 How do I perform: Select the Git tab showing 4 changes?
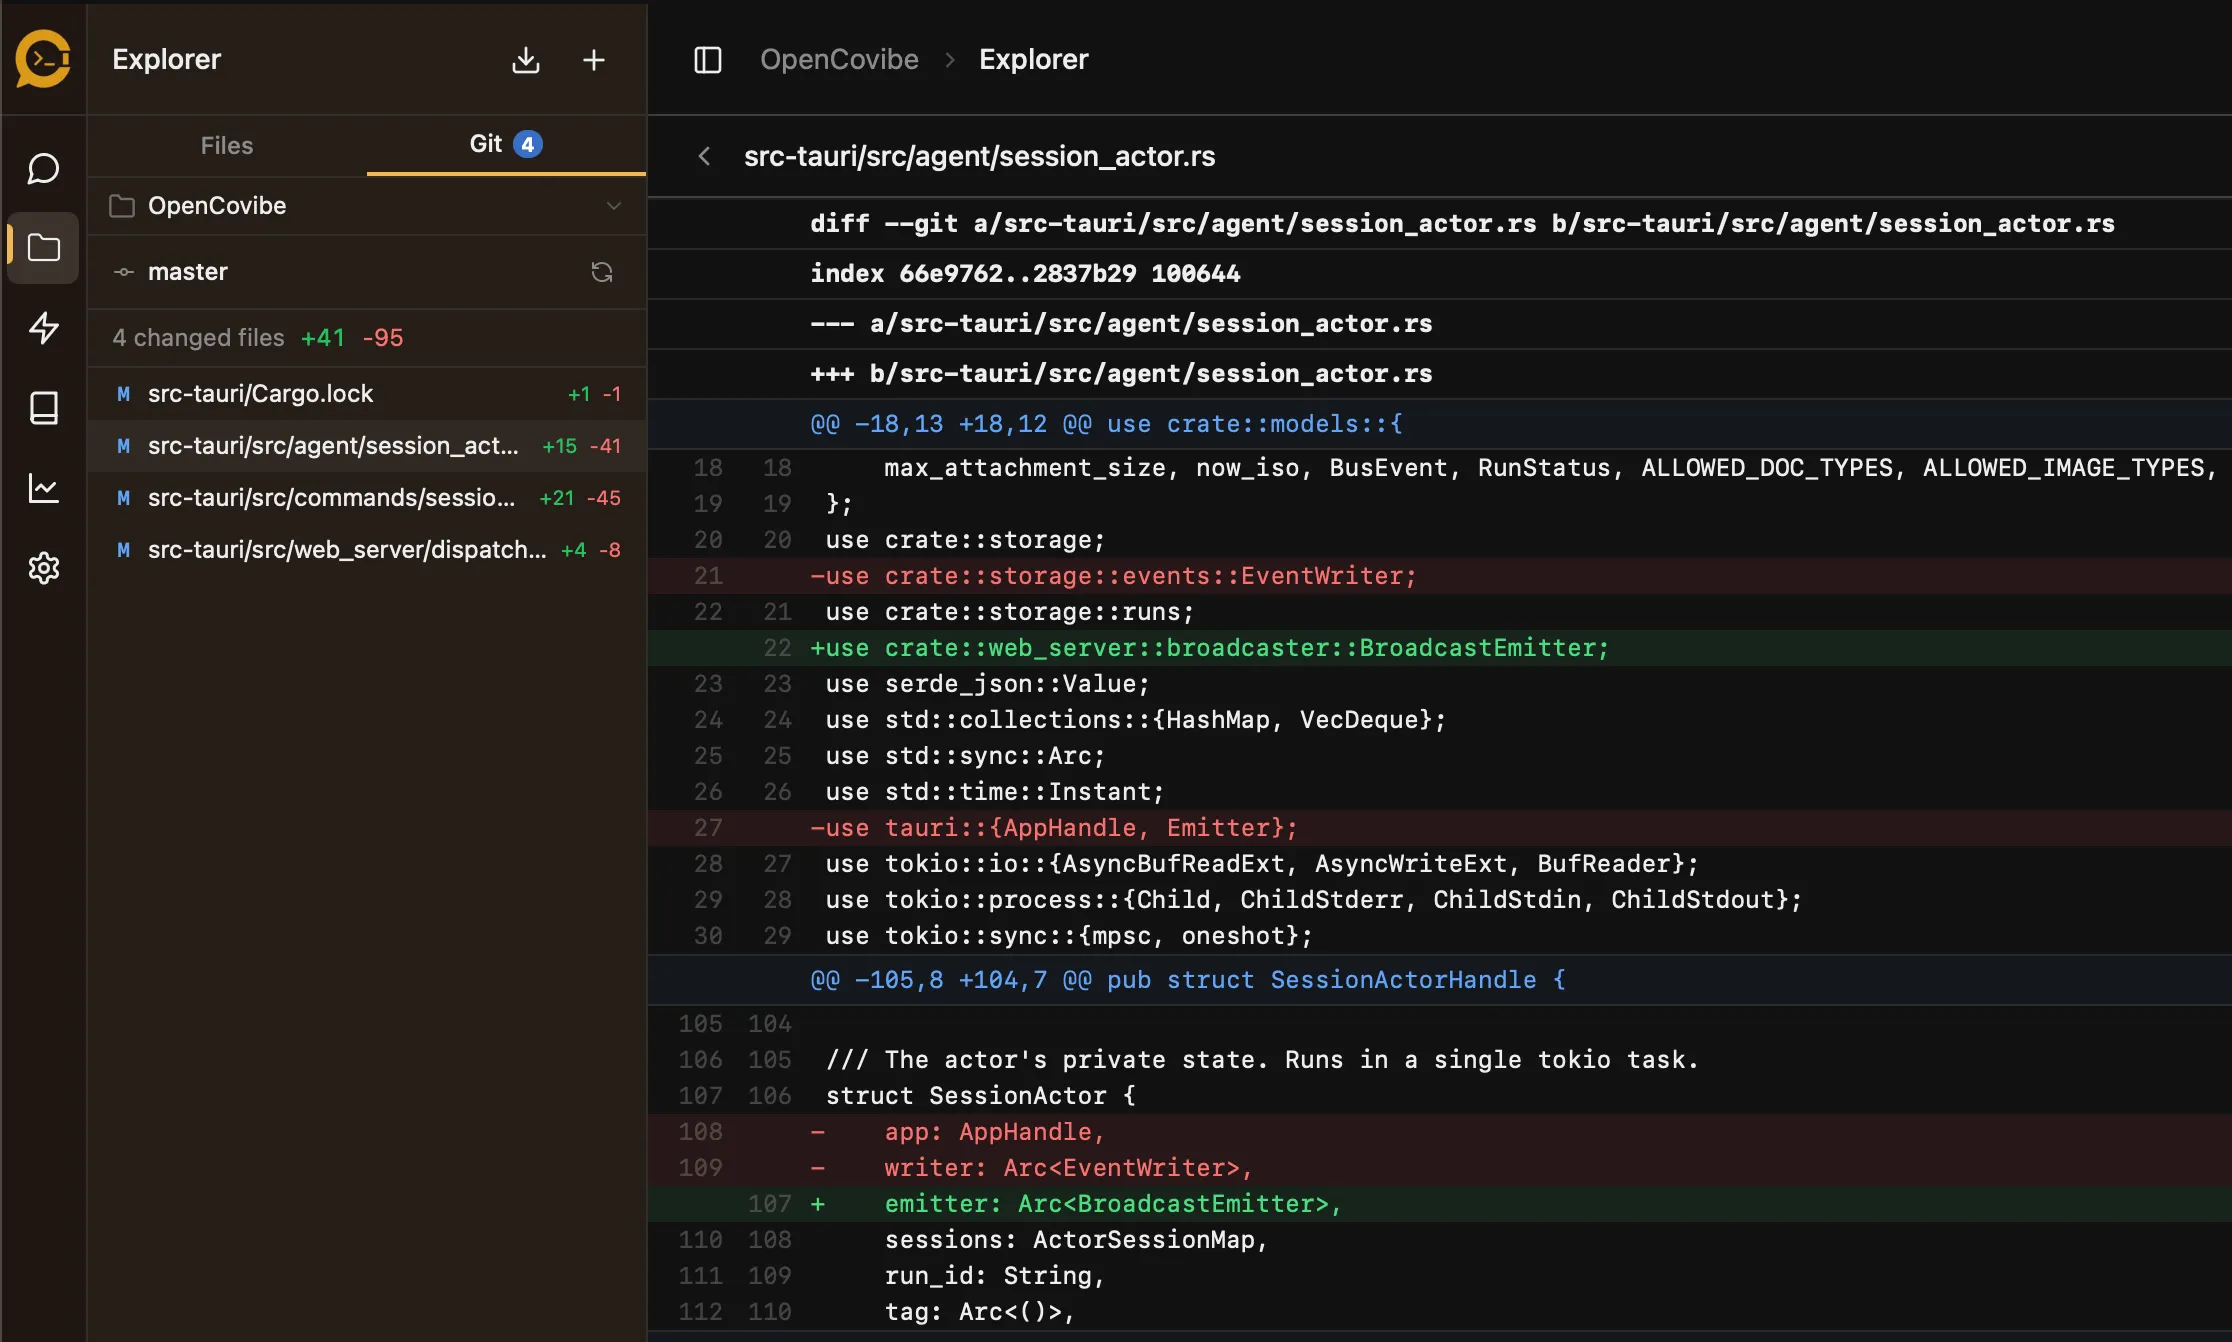tap(503, 144)
